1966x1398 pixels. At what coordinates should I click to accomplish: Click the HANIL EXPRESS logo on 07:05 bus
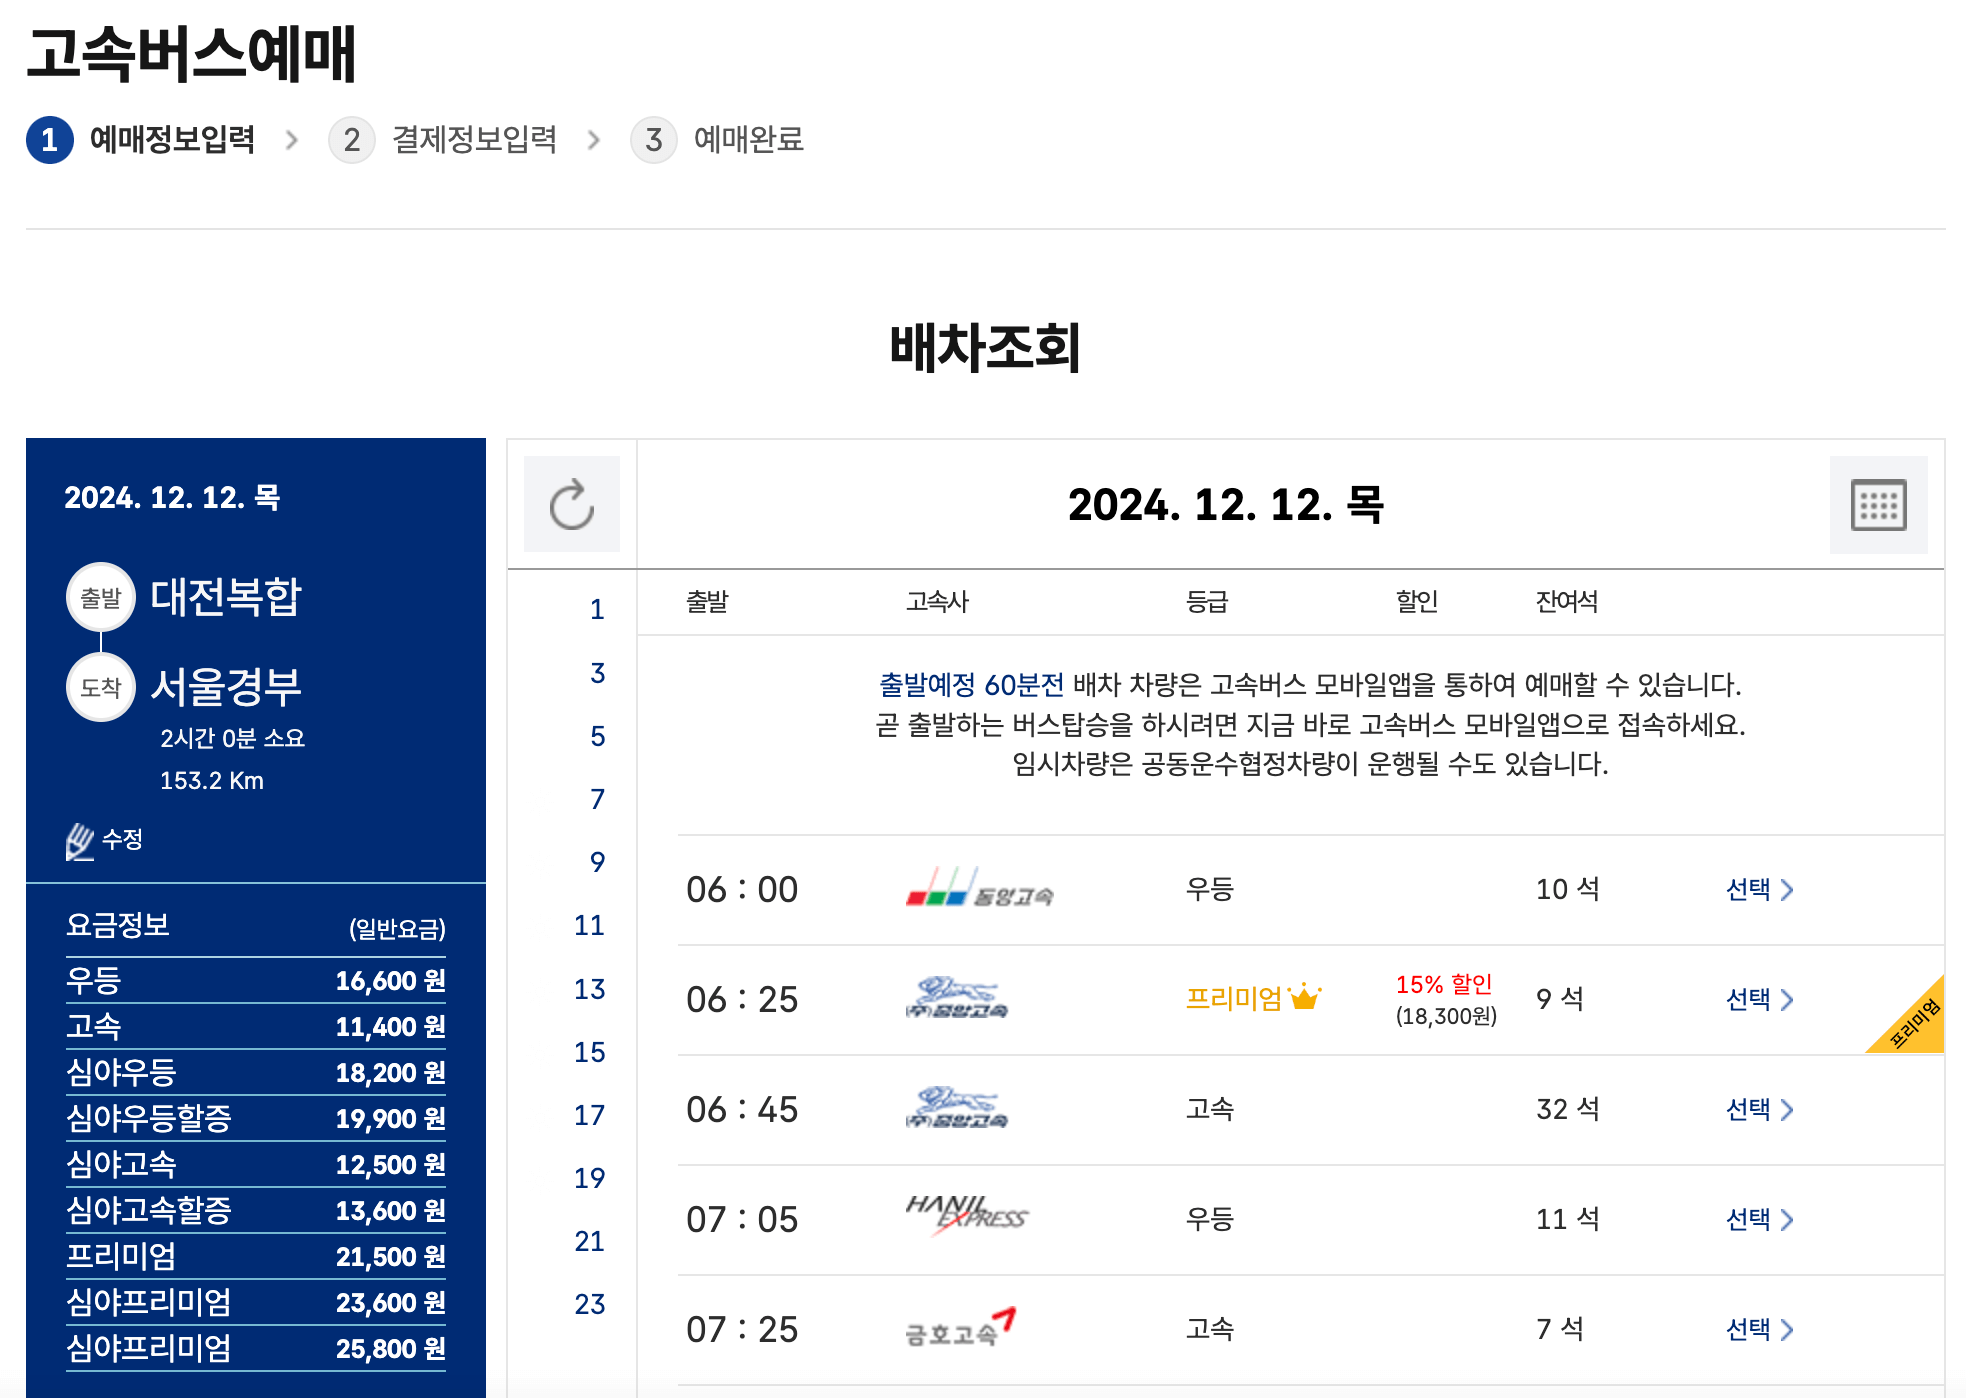click(x=966, y=1215)
